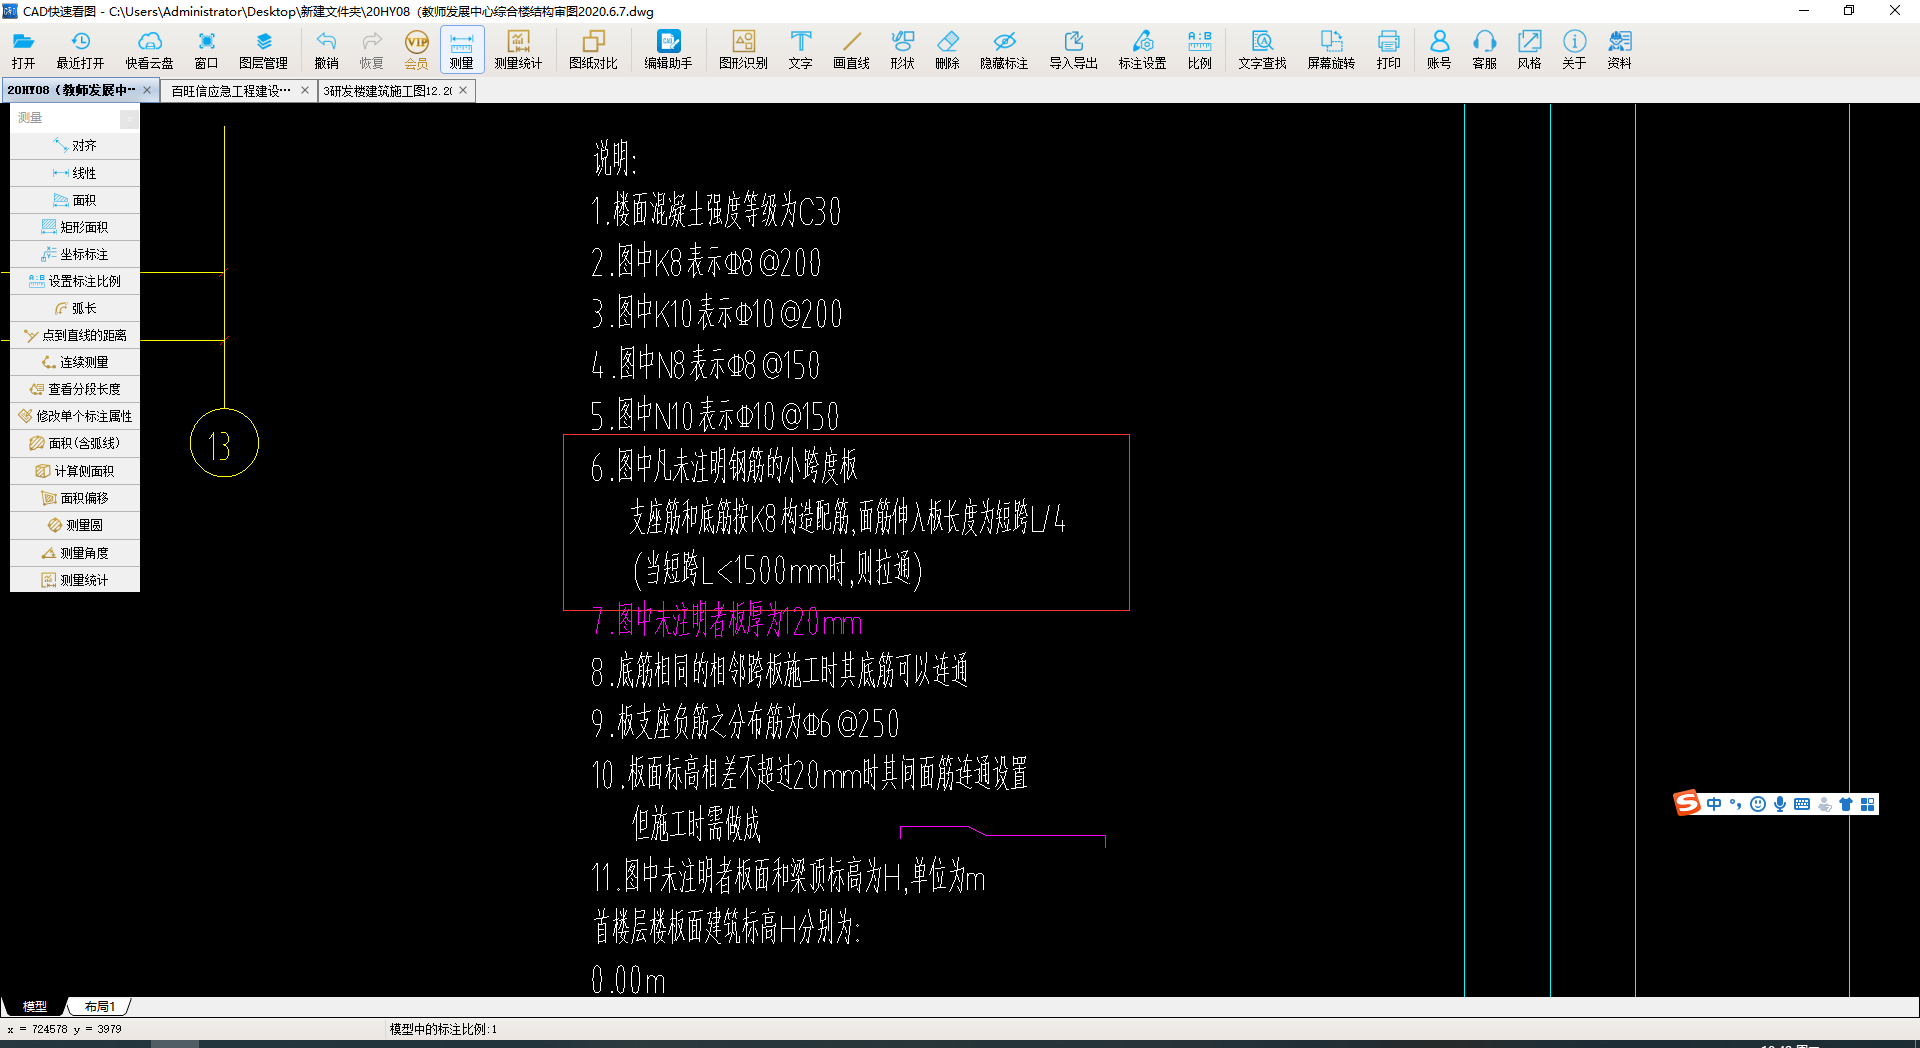Toggle Sogou 中 Chinese/English mode

1714,804
